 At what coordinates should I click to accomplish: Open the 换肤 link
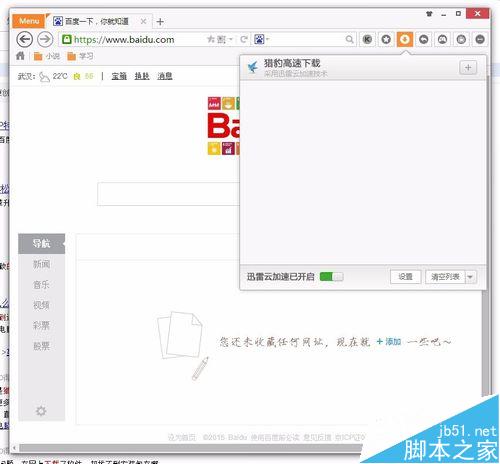142,76
